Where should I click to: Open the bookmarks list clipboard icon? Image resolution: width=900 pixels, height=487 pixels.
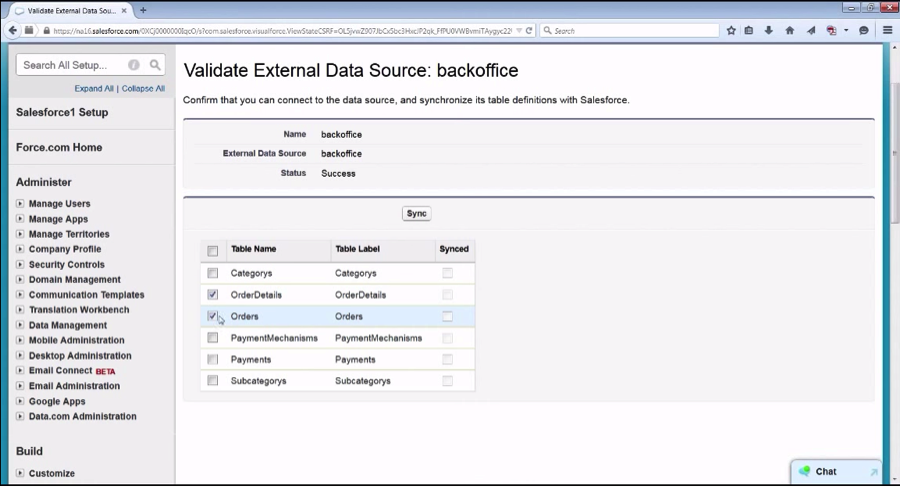click(748, 30)
